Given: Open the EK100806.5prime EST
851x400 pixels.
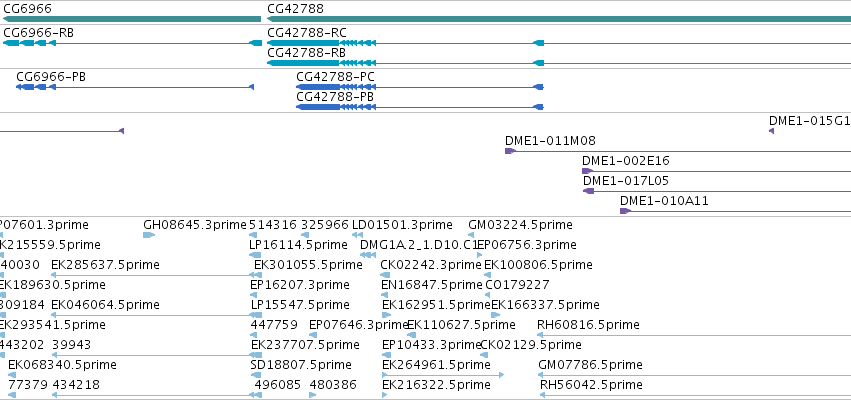Looking at the screenshot, I should pyautogui.click(x=487, y=275).
